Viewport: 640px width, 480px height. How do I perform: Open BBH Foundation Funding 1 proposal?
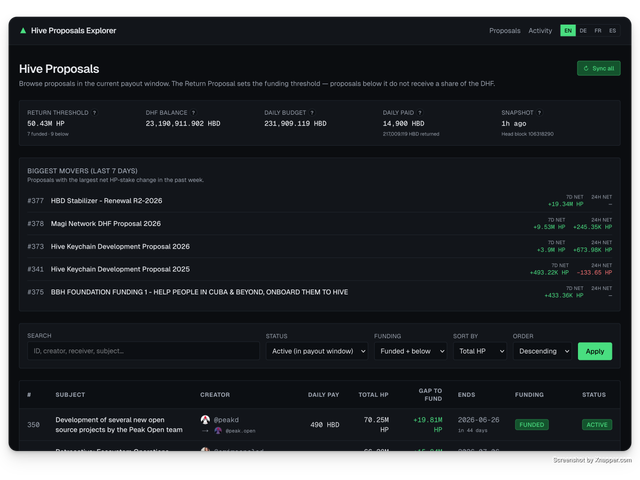(x=199, y=292)
